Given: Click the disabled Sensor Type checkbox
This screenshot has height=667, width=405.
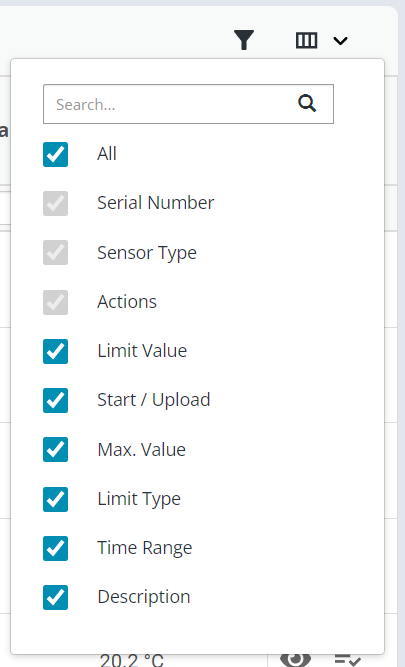Looking at the screenshot, I should 55,253.
